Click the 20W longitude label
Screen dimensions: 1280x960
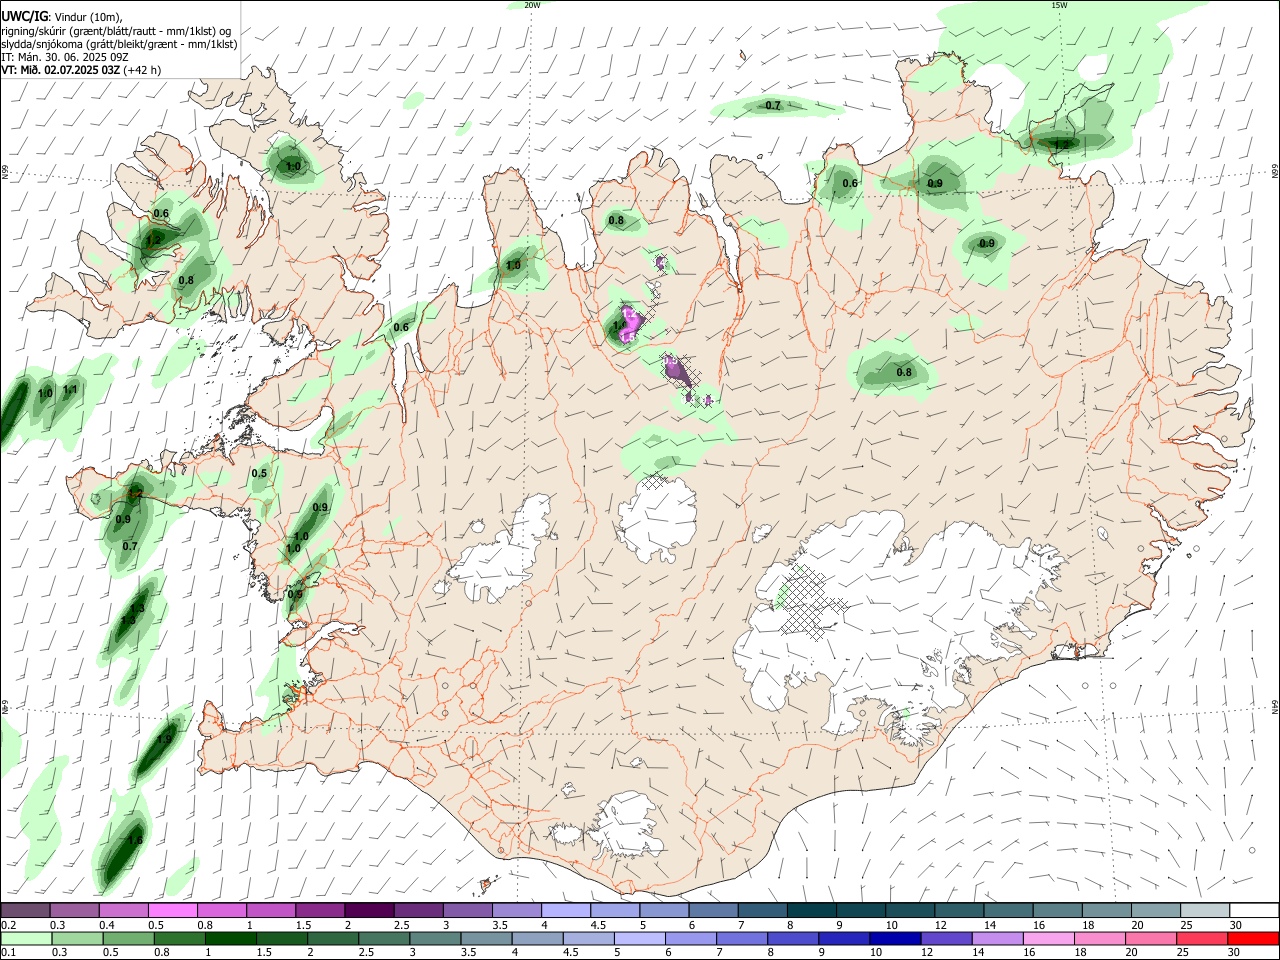(x=532, y=5)
